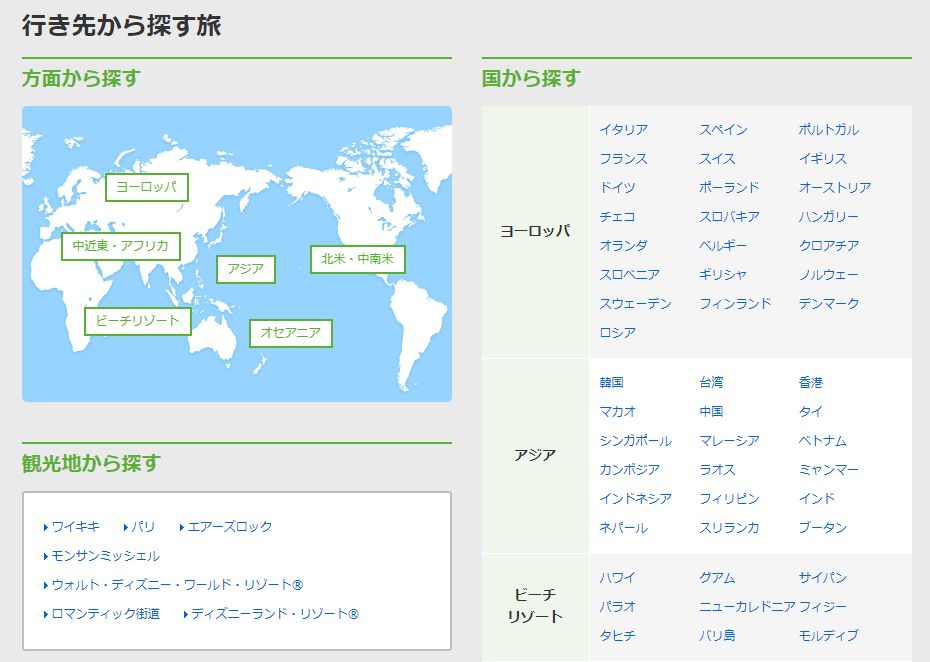Select 北米・中南米 region on the map
The image size is (930, 662).
[x=357, y=259]
